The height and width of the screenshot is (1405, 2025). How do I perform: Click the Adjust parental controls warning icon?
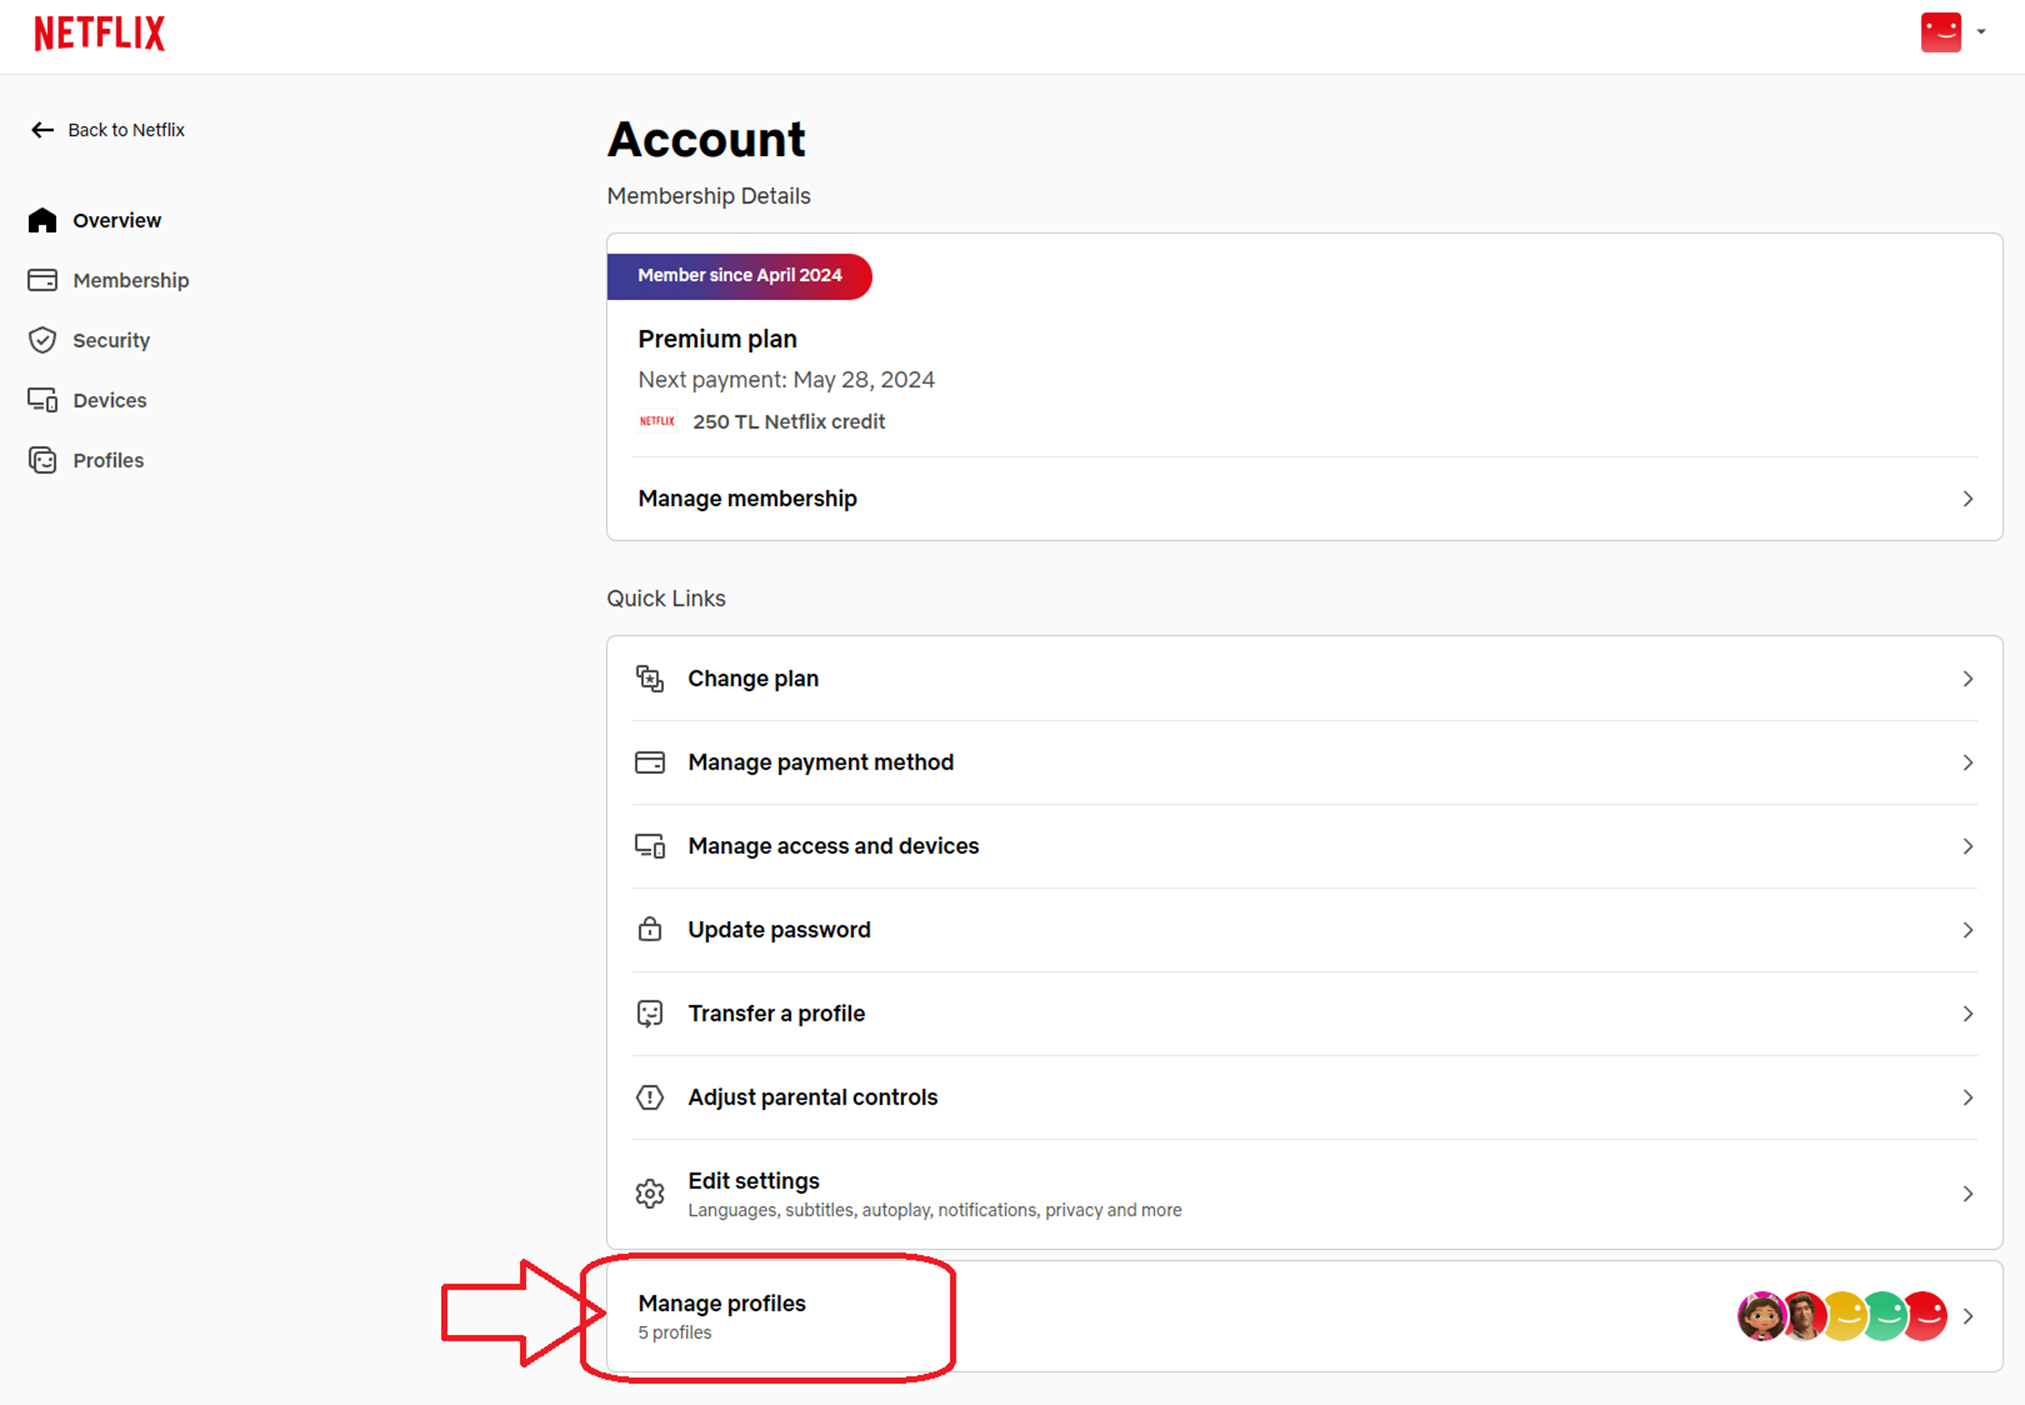coord(650,1097)
